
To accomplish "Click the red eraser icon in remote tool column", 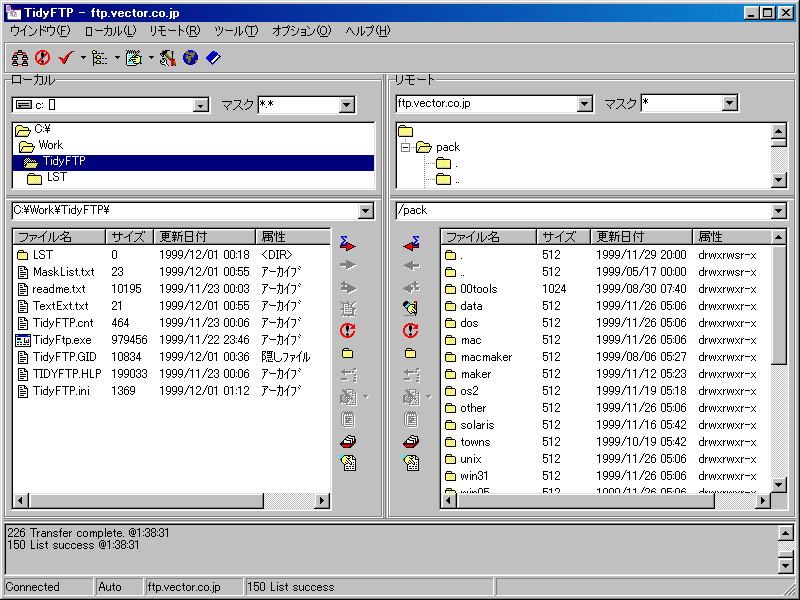I will click(x=411, y=441).
